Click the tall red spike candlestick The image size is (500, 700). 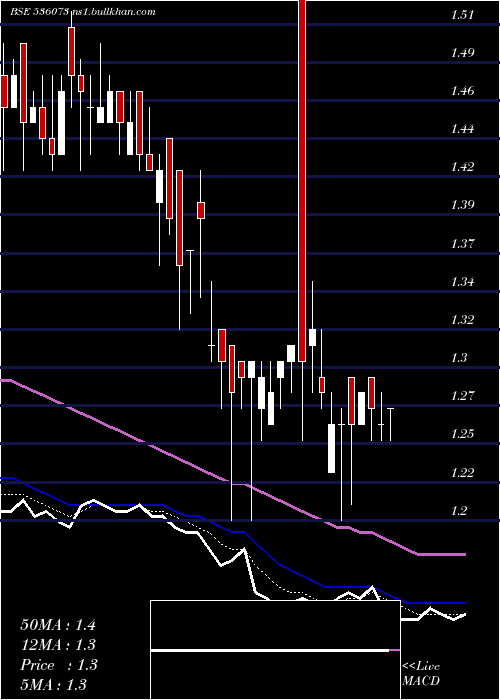[x=302, y=180]
